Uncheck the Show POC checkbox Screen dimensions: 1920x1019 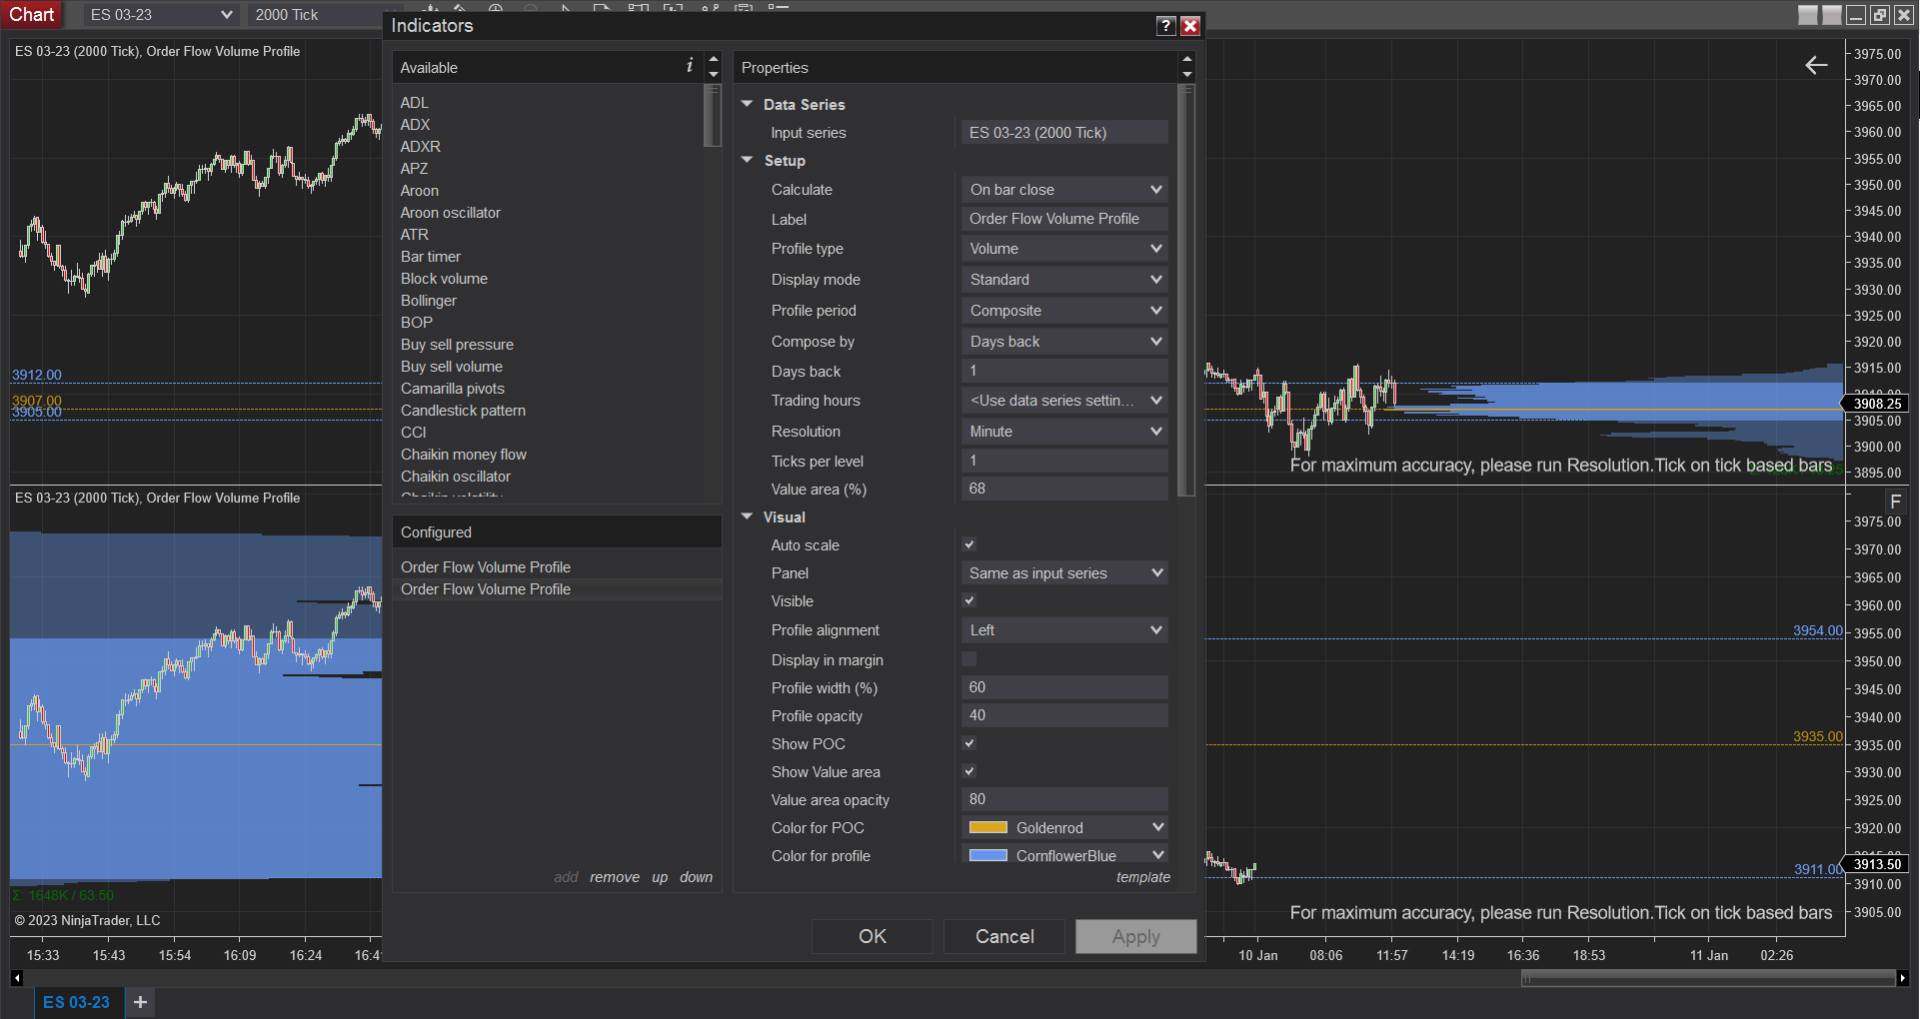coord(969,743)
